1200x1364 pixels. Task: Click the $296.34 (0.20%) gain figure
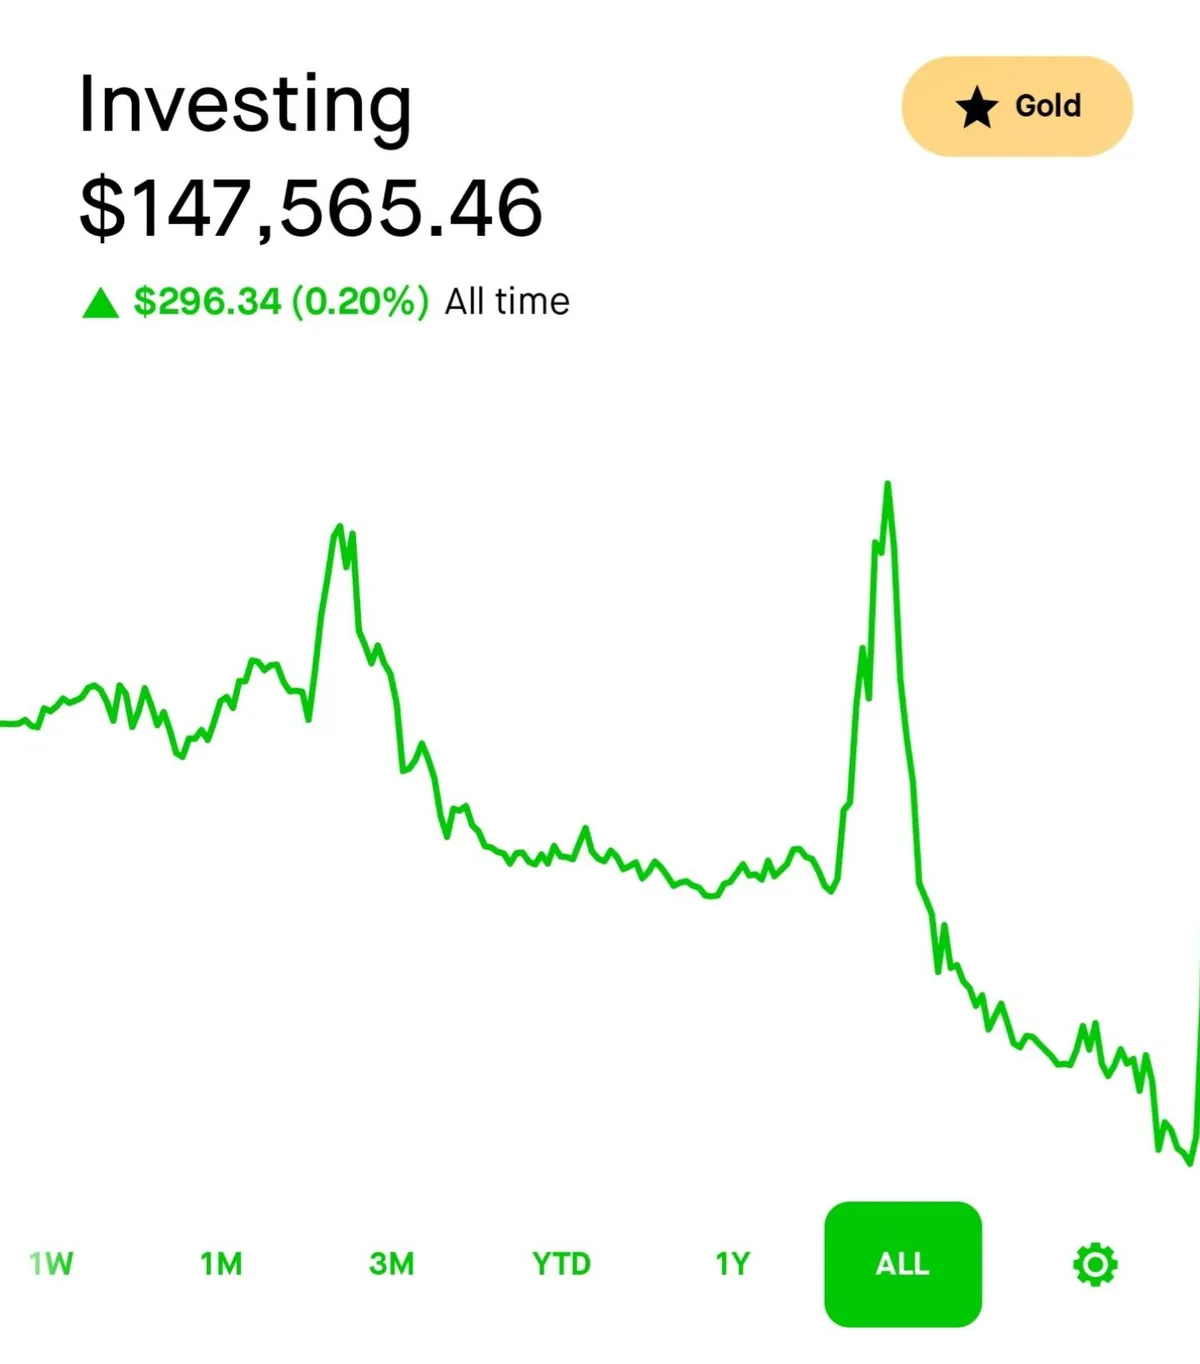point(281,301)
